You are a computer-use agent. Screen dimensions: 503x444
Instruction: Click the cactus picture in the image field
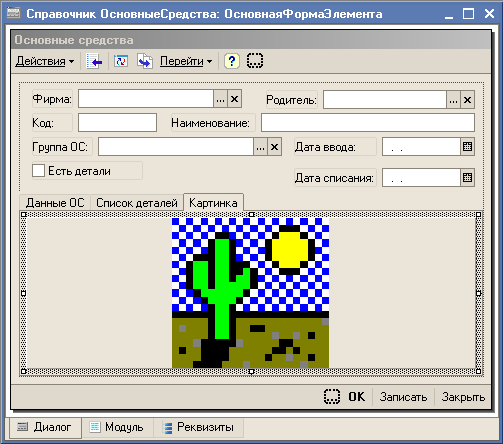click(x=250, y=293)
